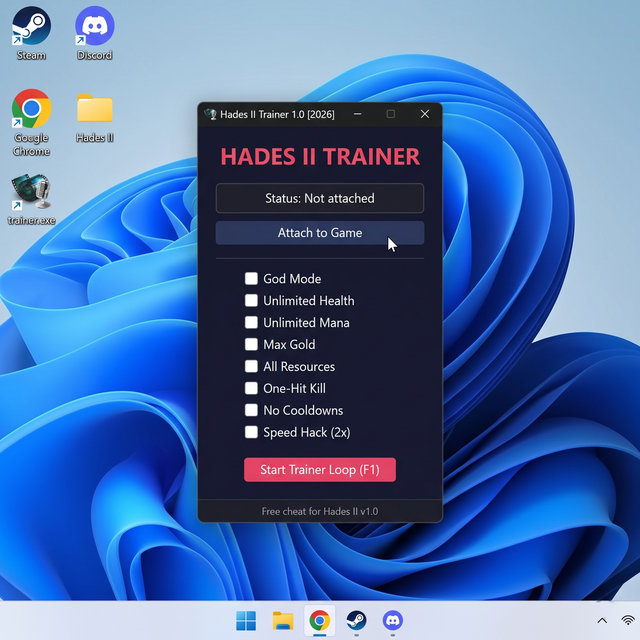Open Discord from the taskbar

click(x=393, y=621)
